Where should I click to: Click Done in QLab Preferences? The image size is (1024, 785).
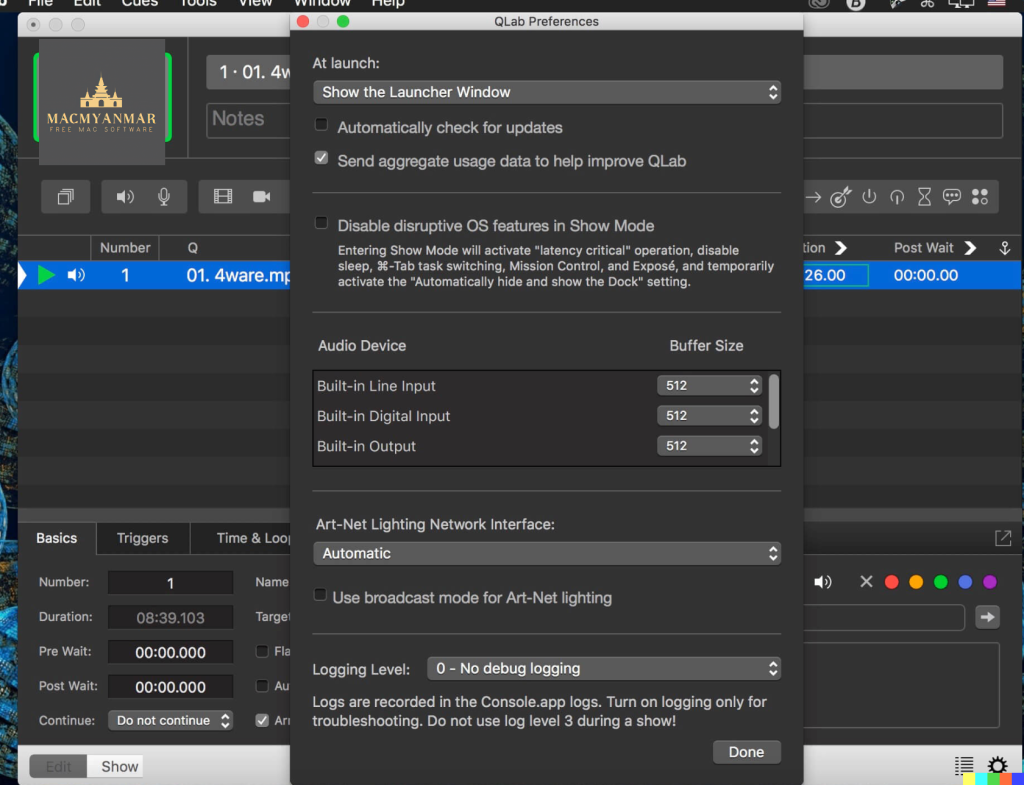pos(746,752)
